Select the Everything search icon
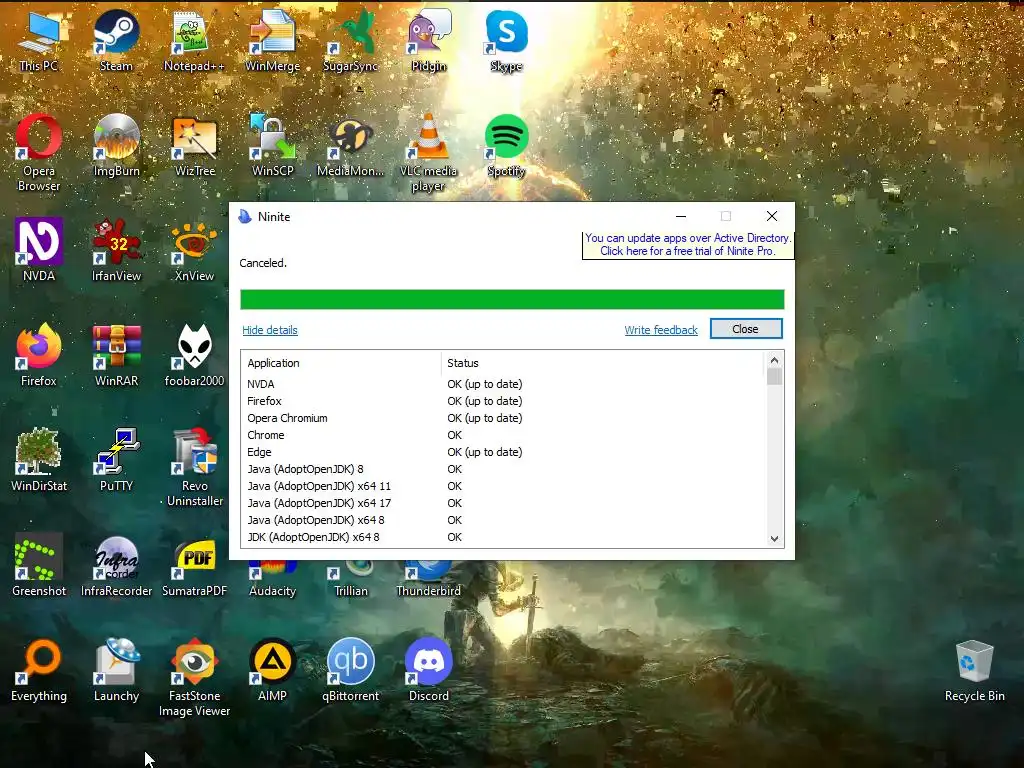Screen dimensions: 1024x768 click(x=39, y=670)
